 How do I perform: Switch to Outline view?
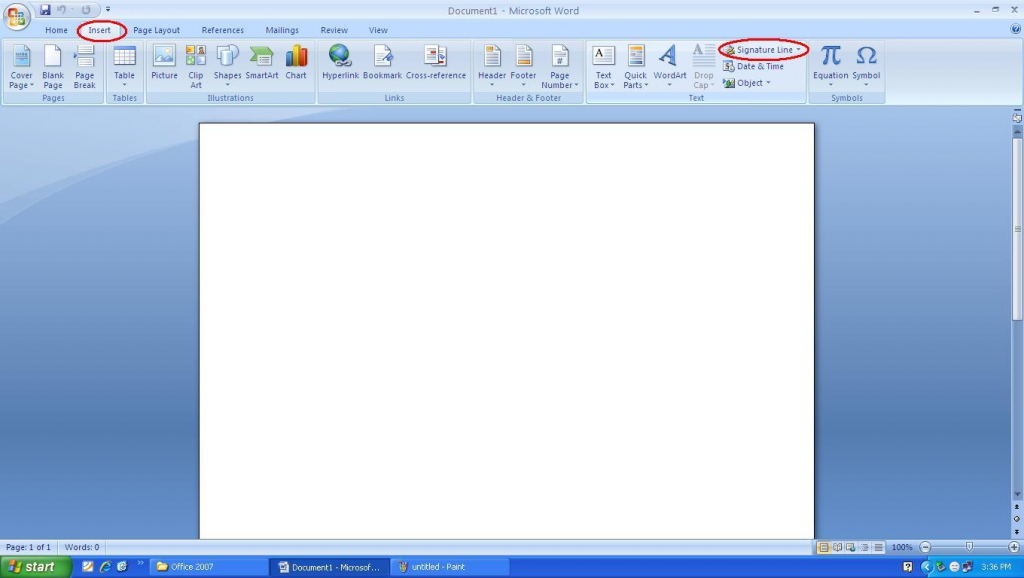point(865,547)
